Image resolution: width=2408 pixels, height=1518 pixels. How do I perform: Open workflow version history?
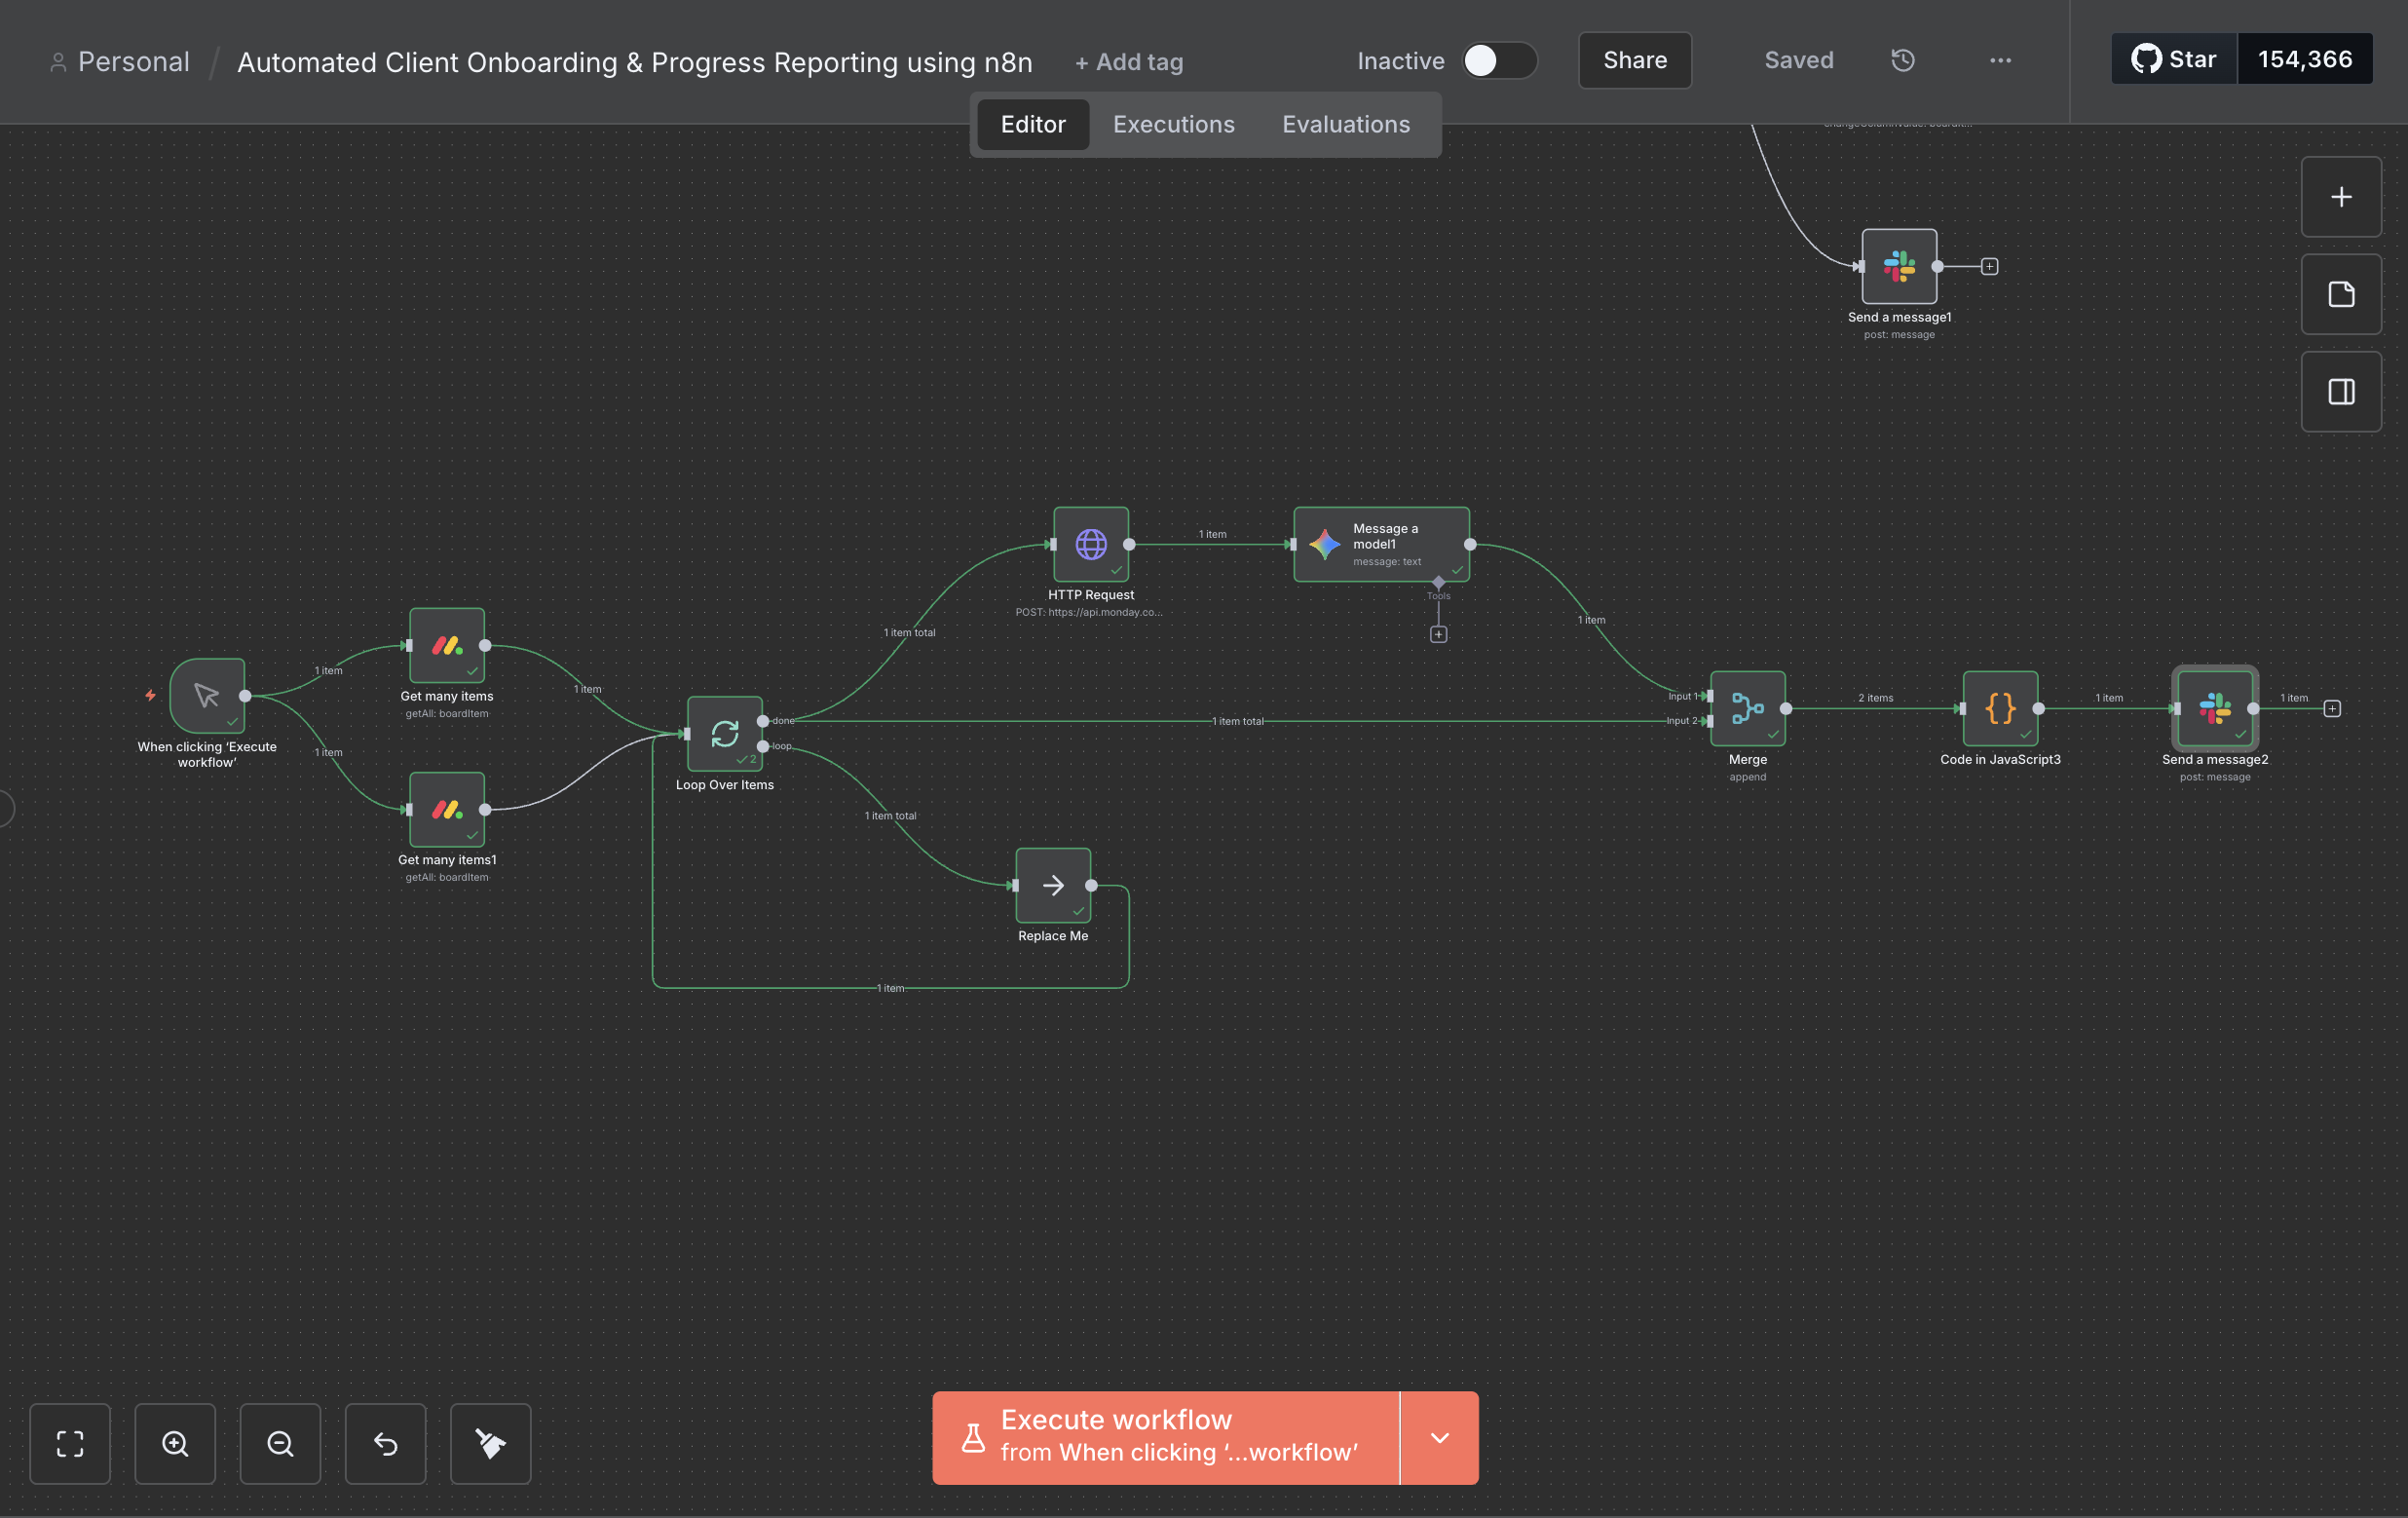1902,61
